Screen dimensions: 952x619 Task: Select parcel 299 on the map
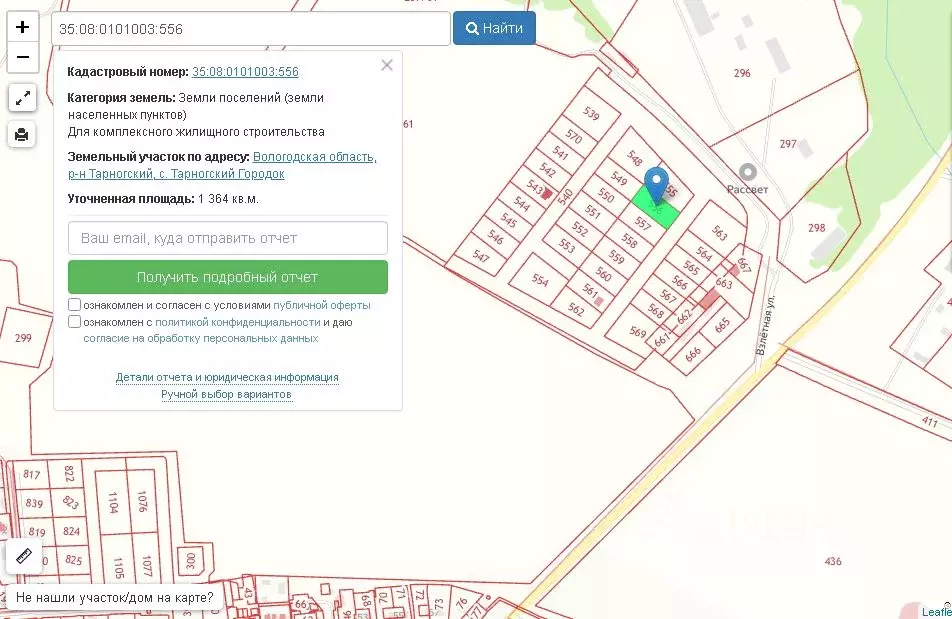[23, 338]
